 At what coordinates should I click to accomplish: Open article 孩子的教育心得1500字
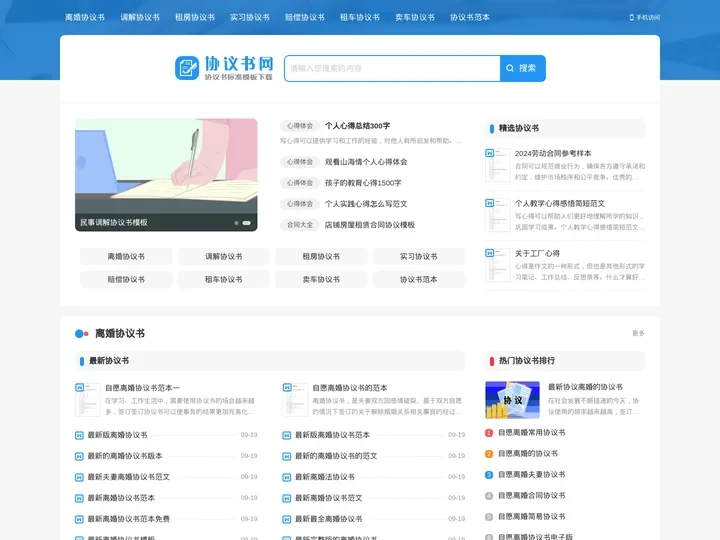point(363,183)
